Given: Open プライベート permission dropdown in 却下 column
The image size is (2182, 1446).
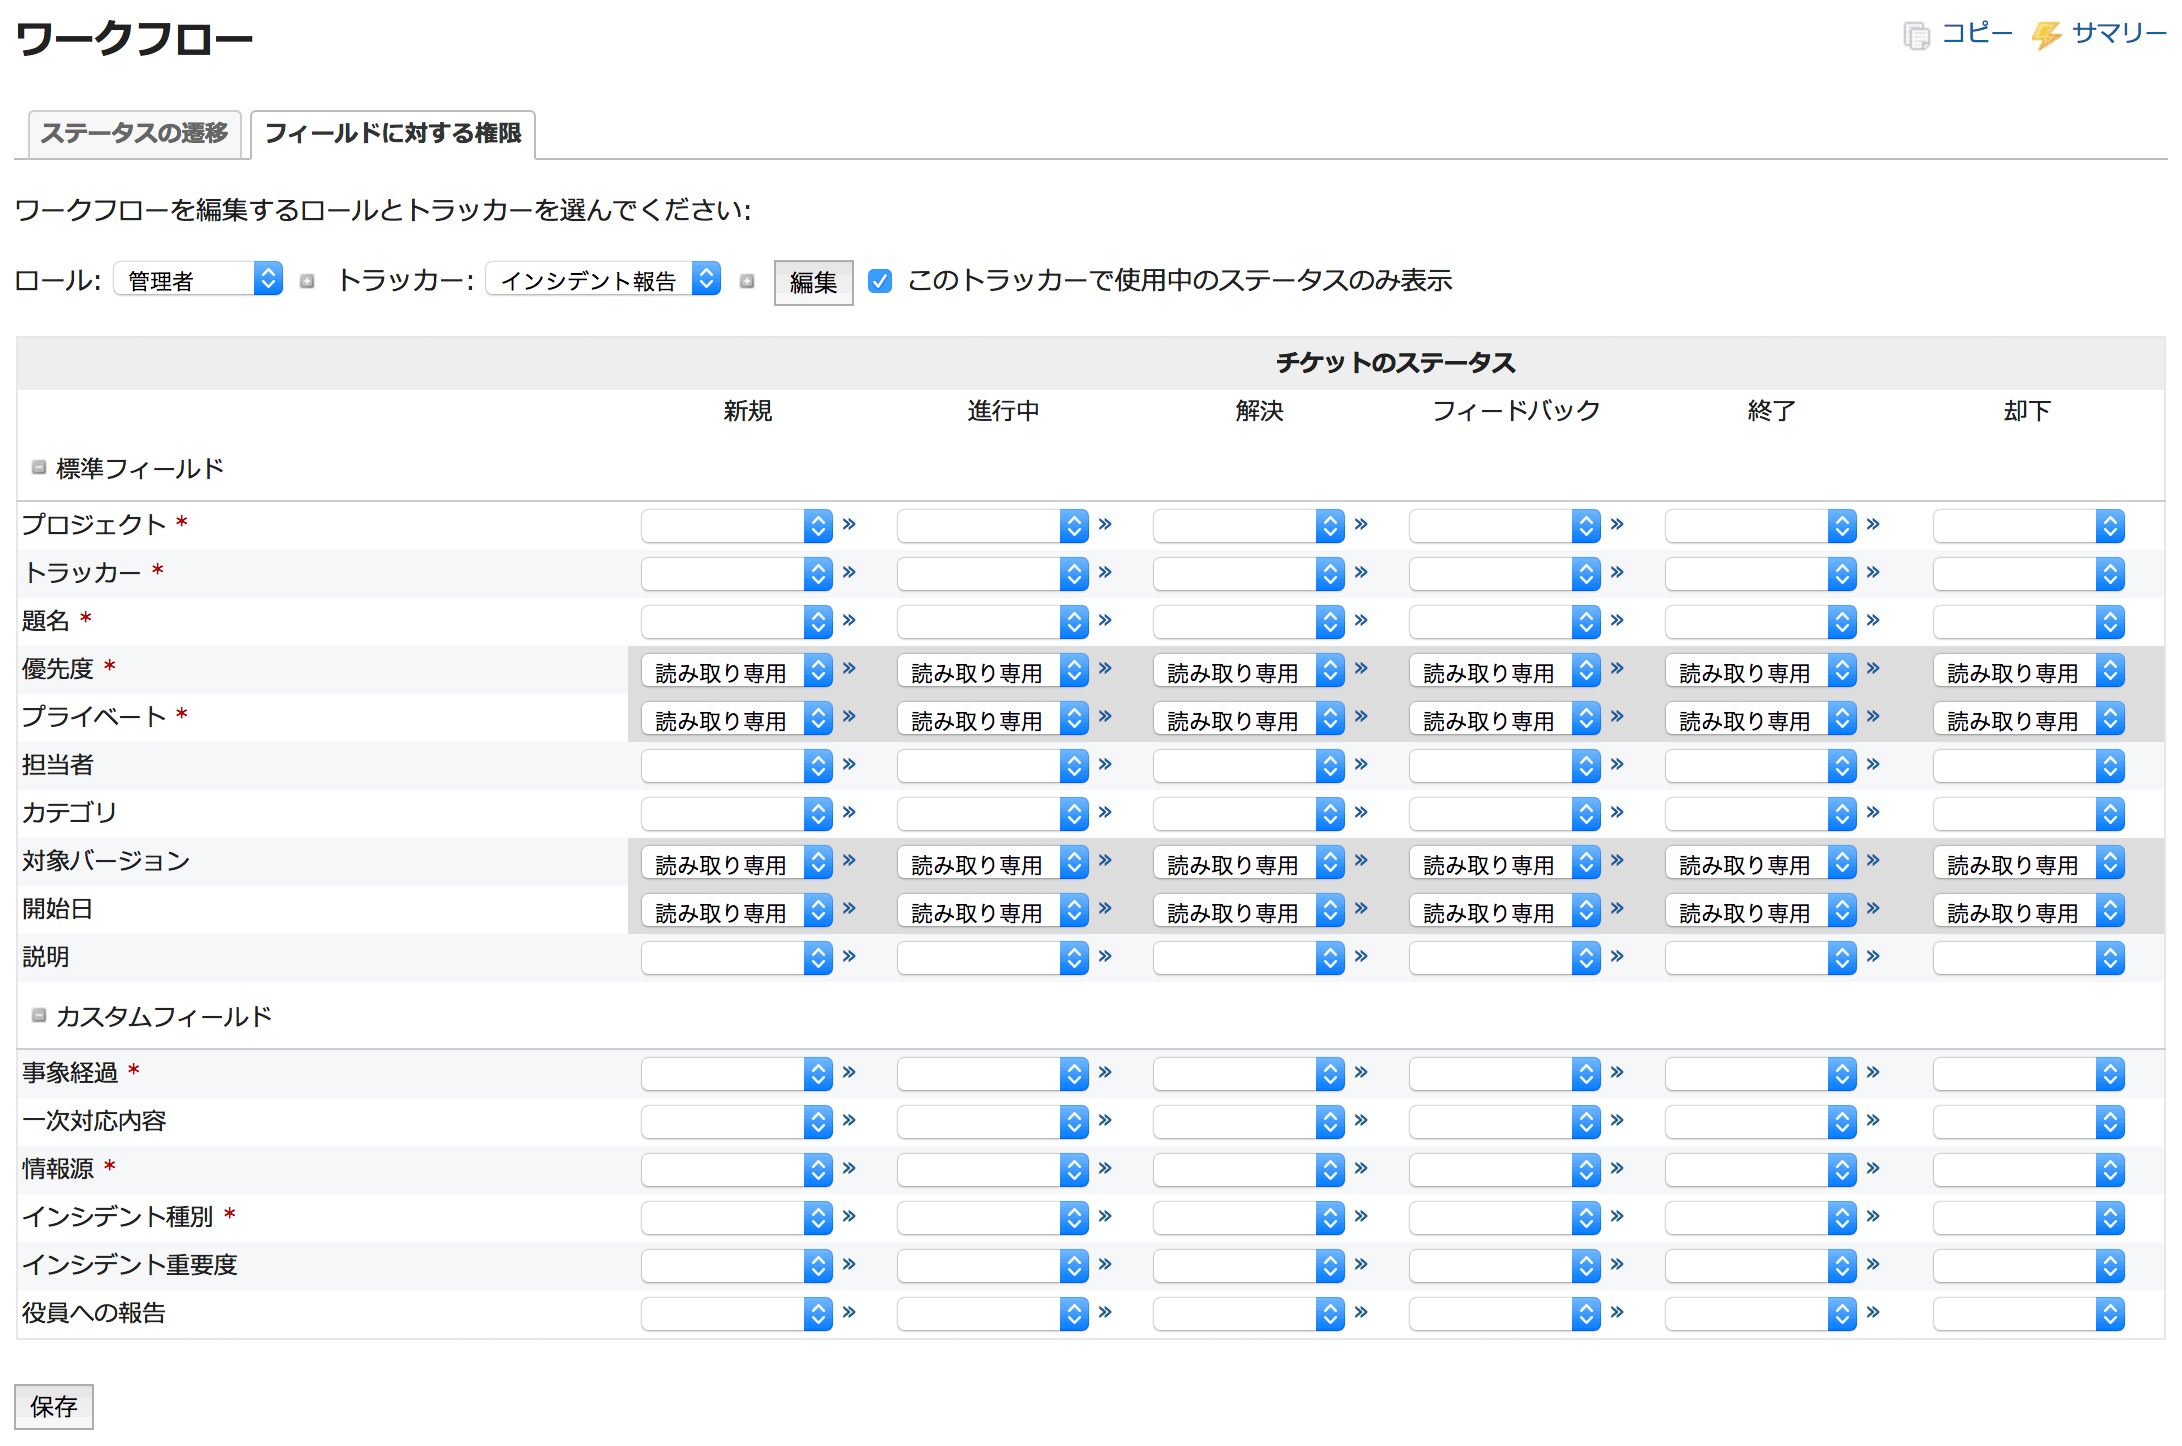Looking at the screenshot, I should click(x=2029, y=719).
